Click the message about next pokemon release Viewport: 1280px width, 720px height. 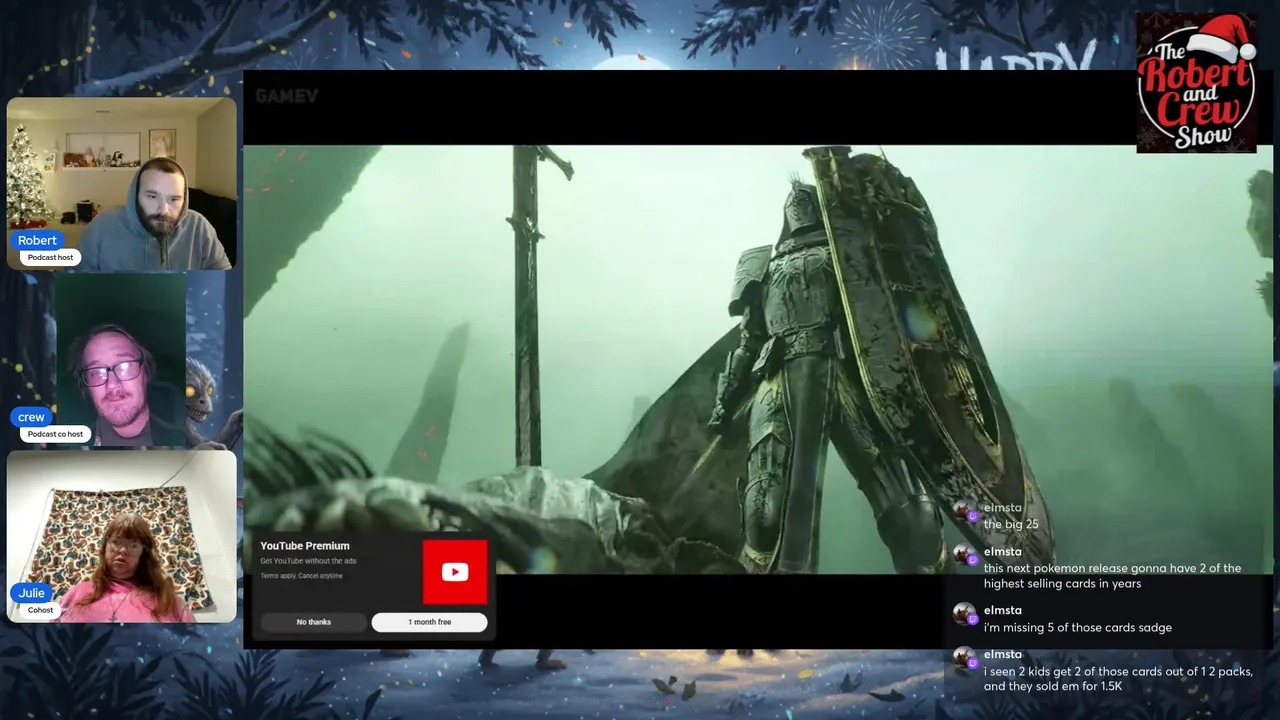tap(1112, 576)
